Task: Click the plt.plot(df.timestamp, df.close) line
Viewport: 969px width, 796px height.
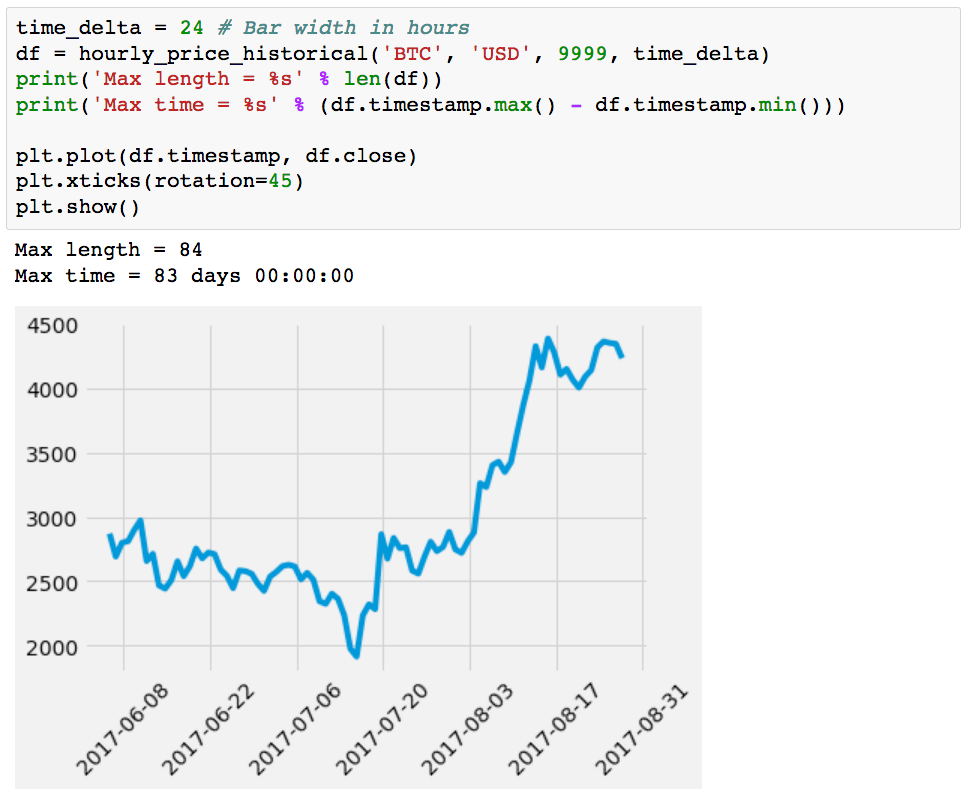Action: coord(216,156)
